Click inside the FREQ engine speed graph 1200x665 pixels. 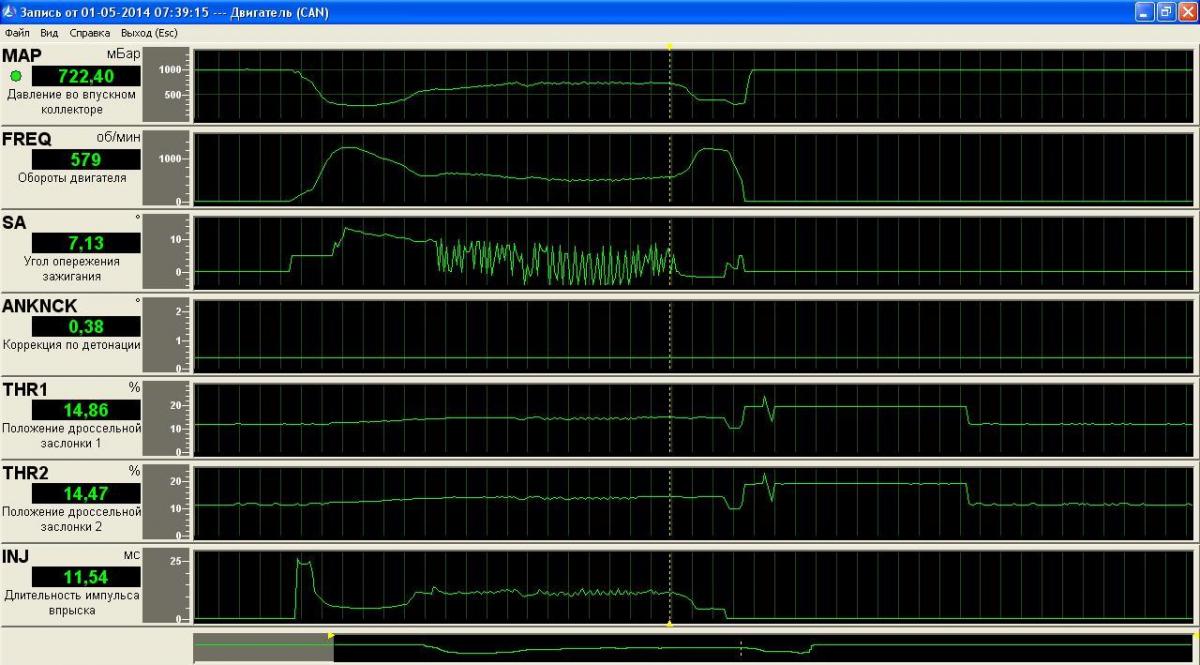[693, 168]
